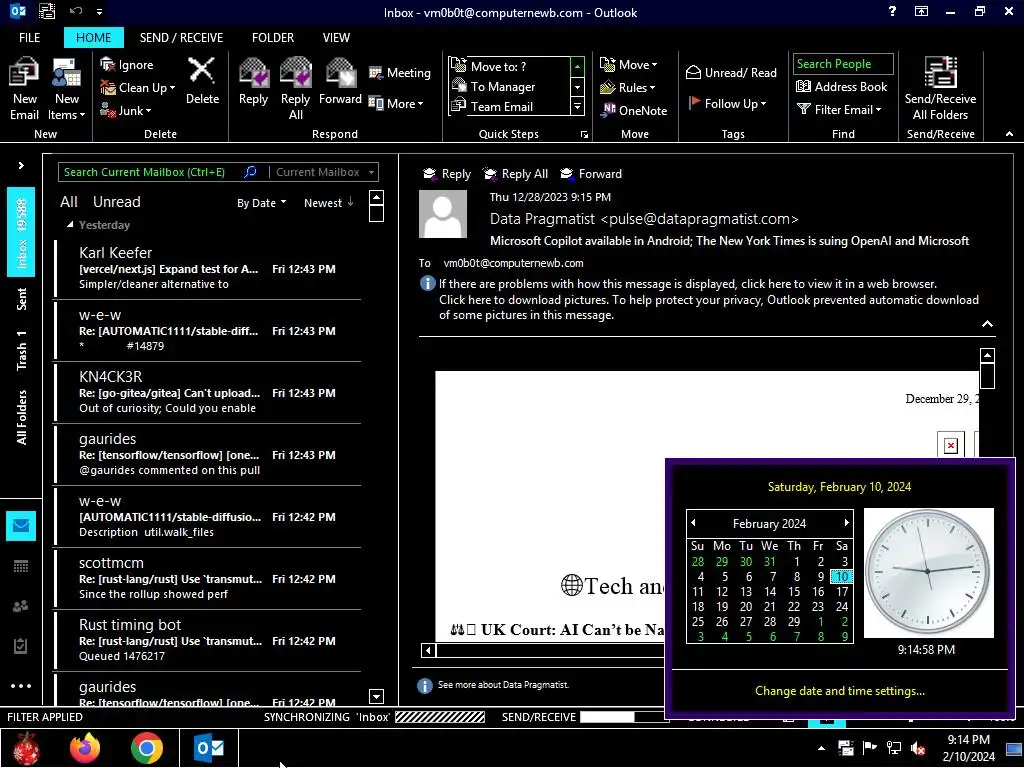Switch to the FOLDER tab

tap(273, 38)
